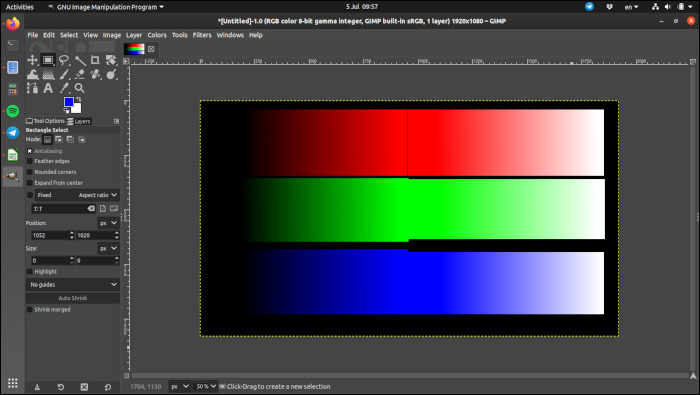Switch to the Layers tab

[79, 121]
